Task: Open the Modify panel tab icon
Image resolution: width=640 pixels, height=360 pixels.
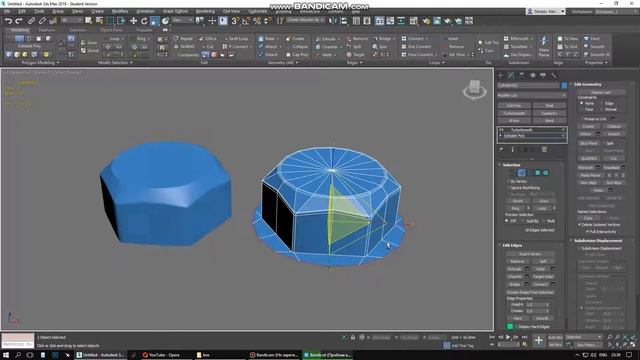Action: click(511, 75)
